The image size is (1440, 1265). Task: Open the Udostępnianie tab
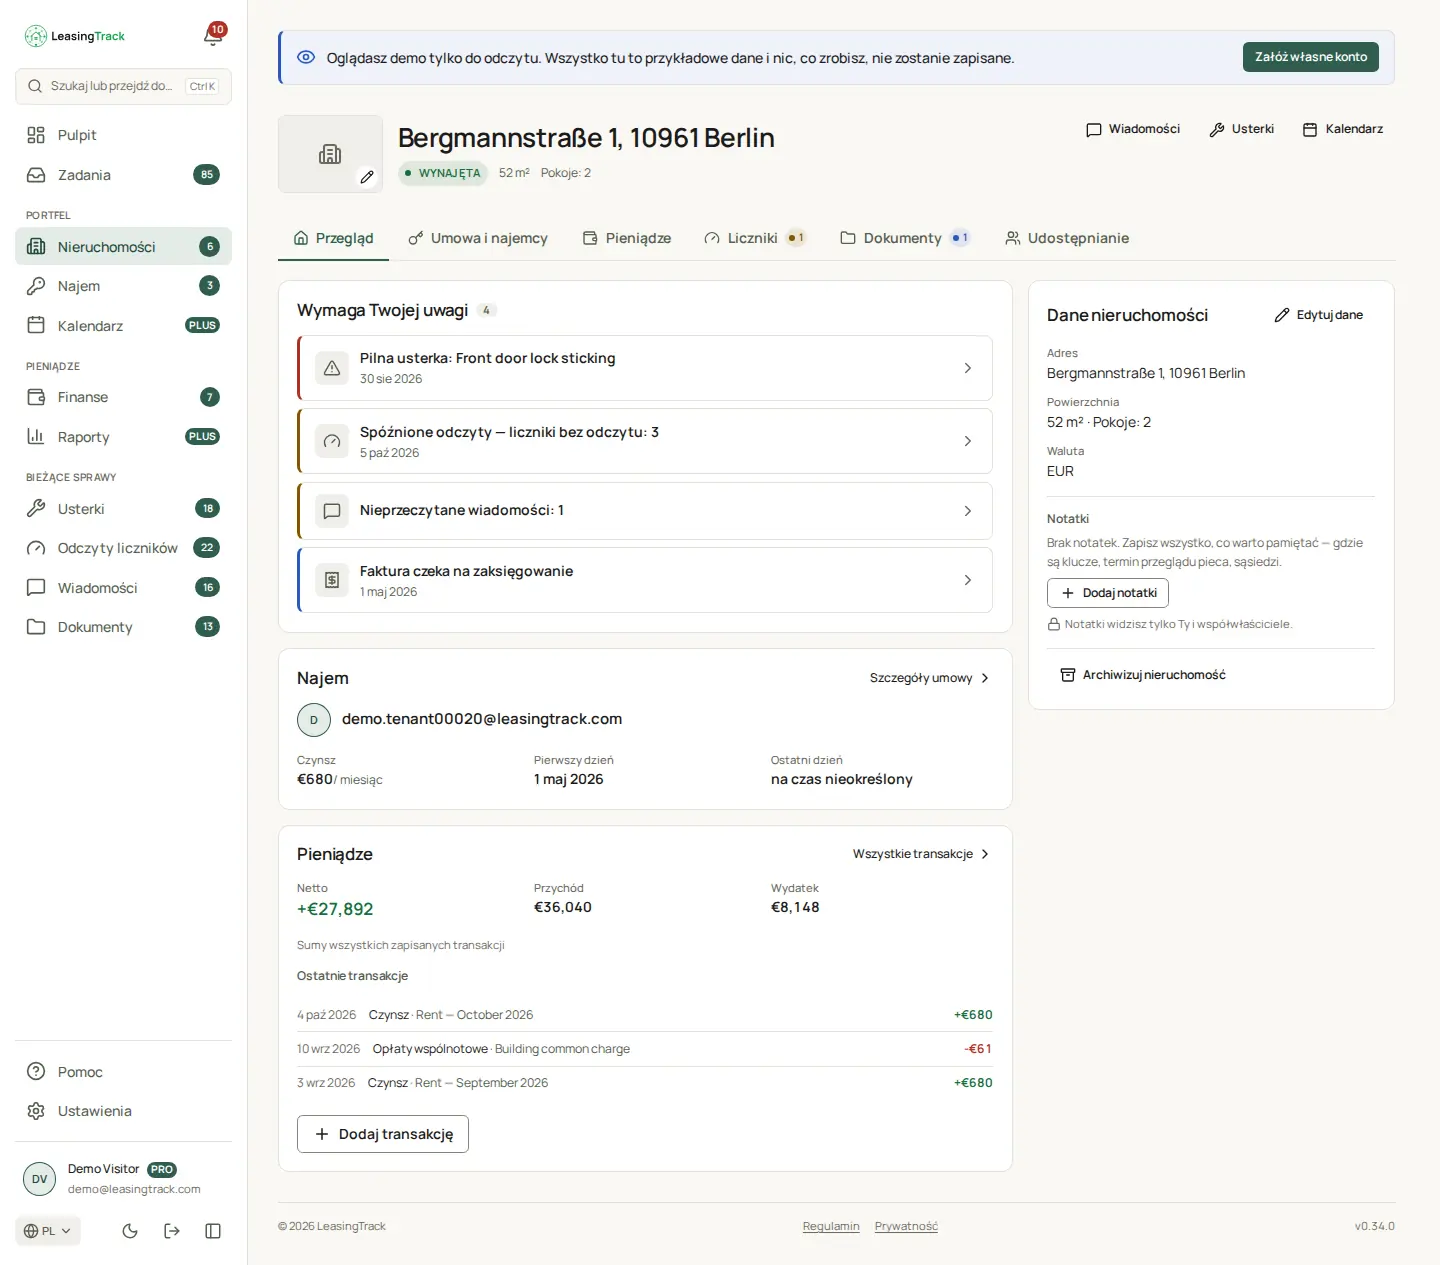click(1067, 238)
